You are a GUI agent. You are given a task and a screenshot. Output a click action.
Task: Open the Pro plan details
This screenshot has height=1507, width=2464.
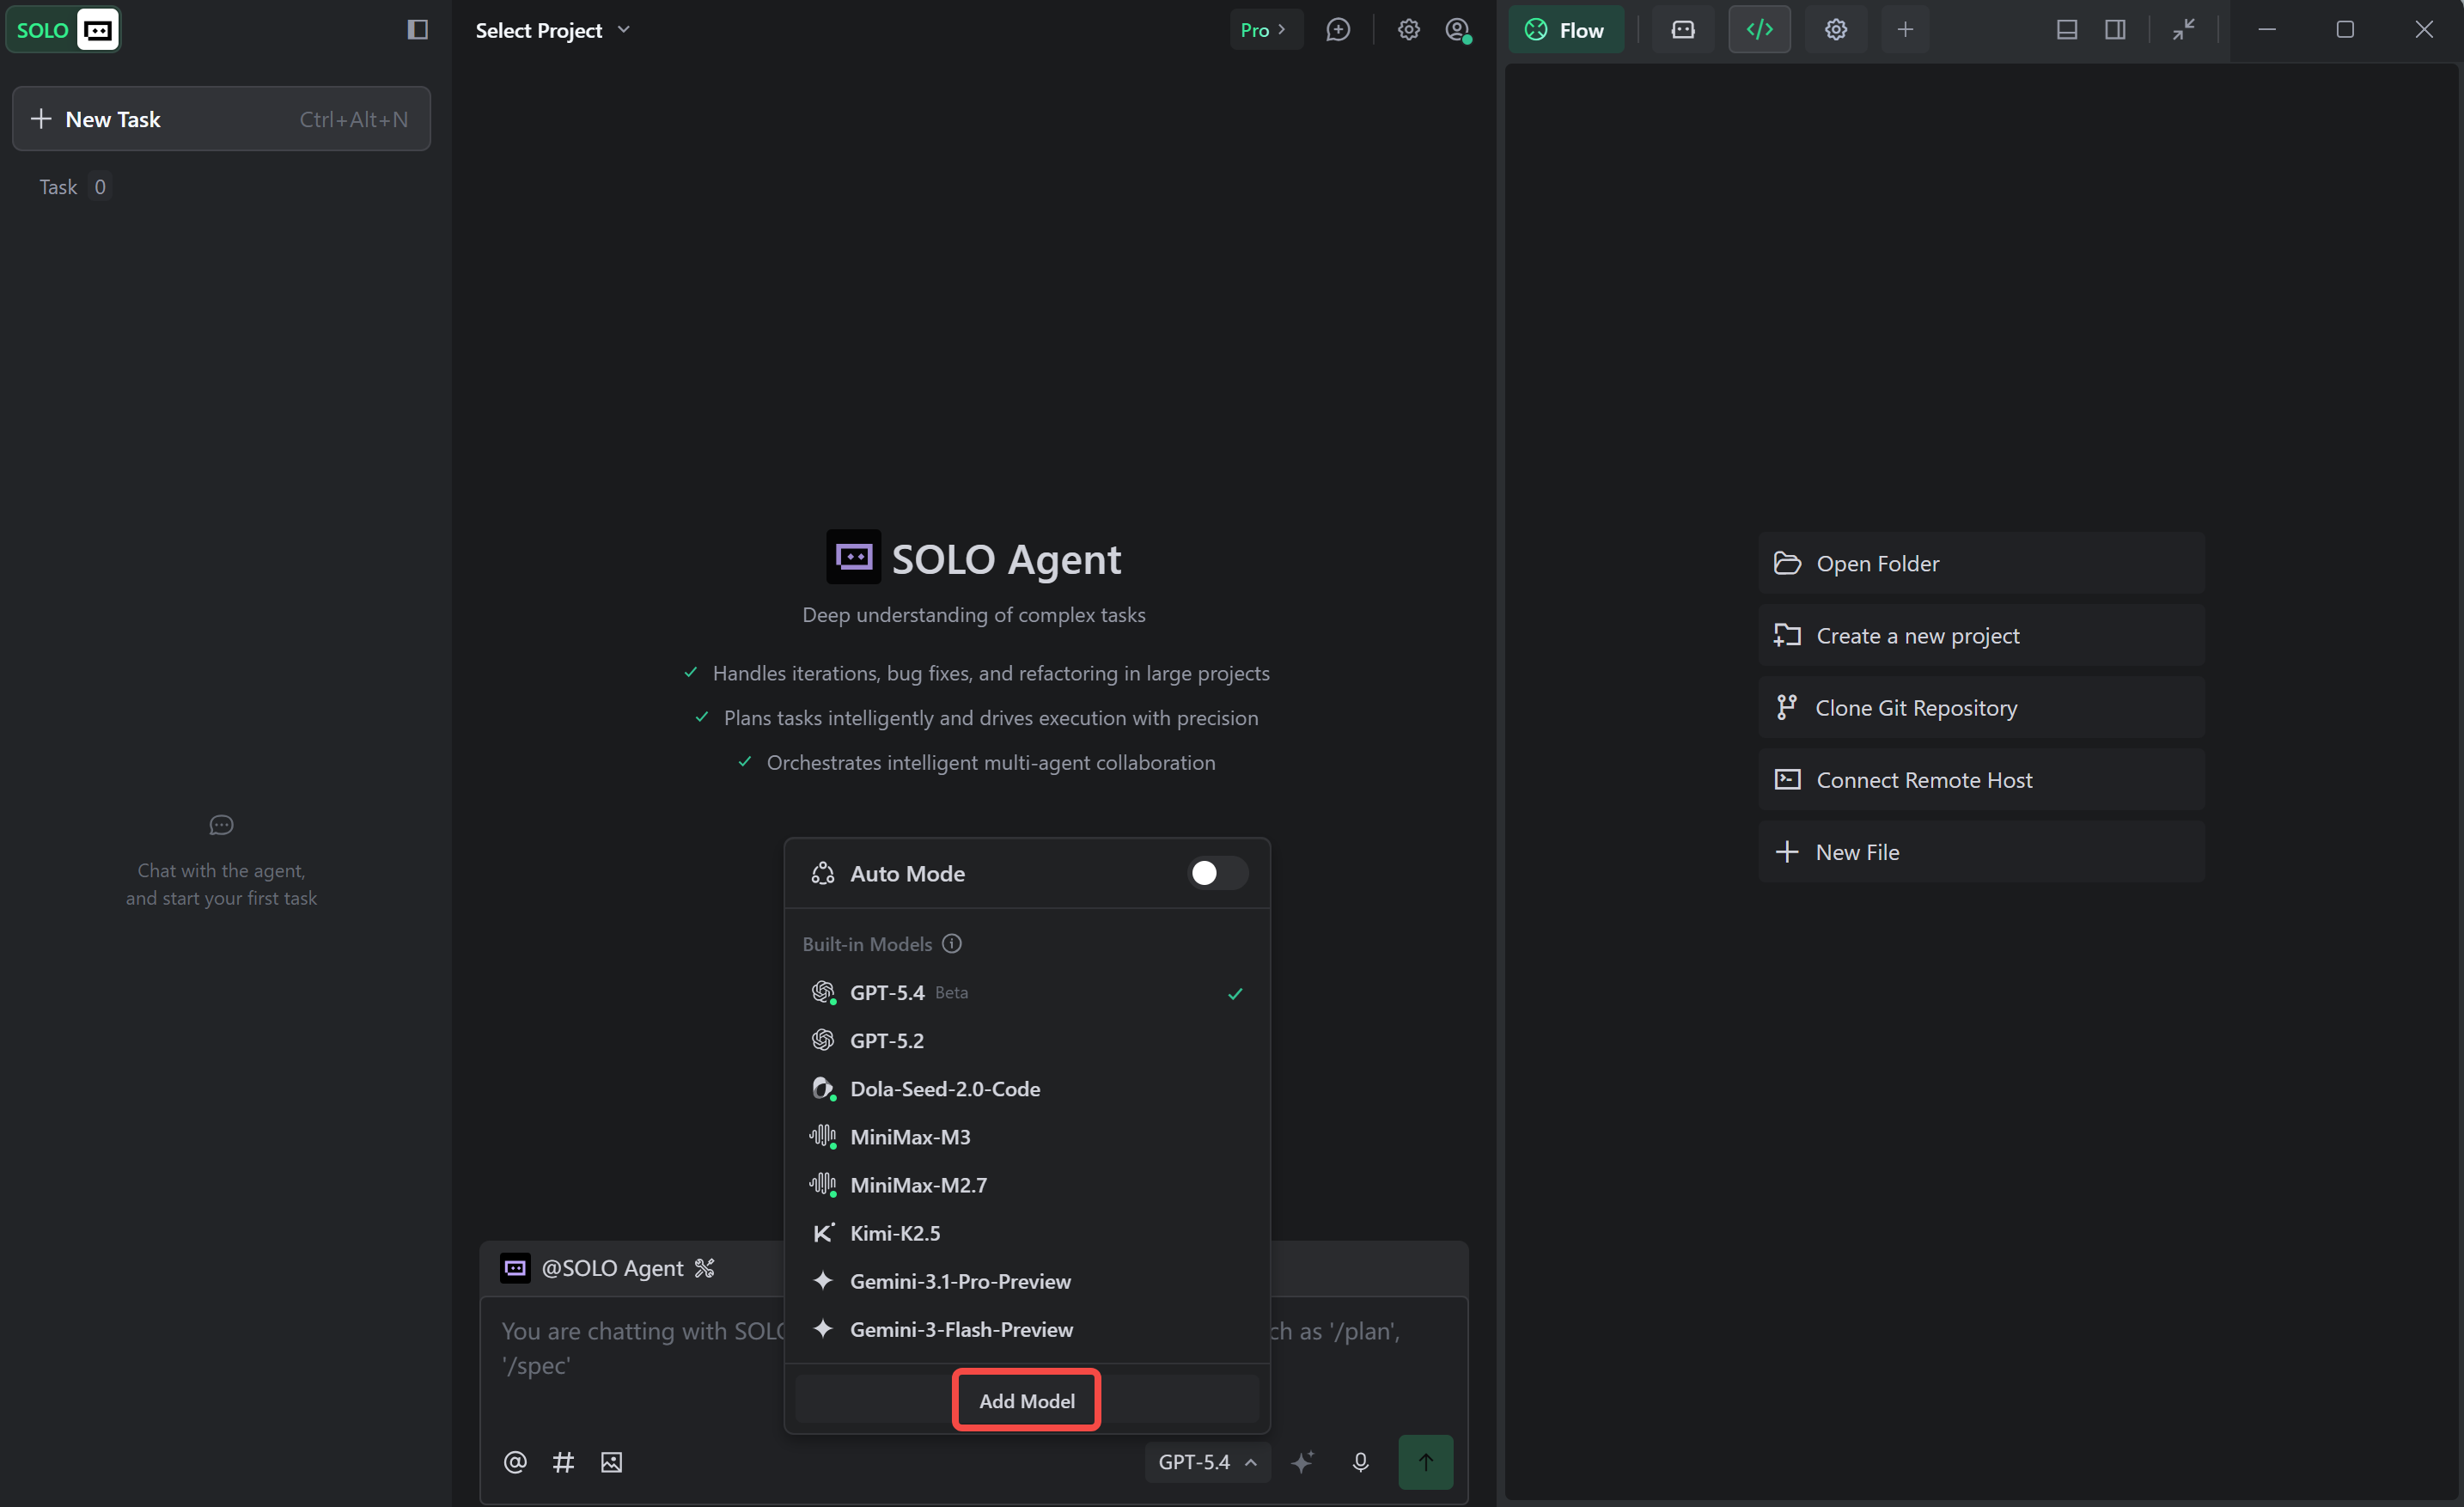(1265, 30)
